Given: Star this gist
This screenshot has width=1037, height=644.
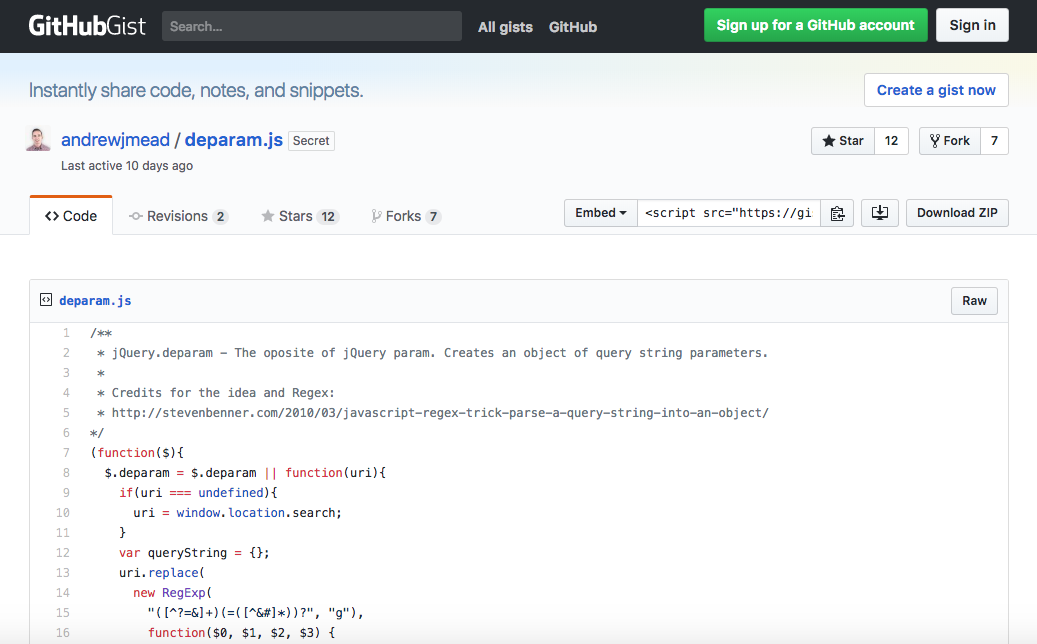Looking at the screenshot, I should pyautogui.click(x=843, y=141).
